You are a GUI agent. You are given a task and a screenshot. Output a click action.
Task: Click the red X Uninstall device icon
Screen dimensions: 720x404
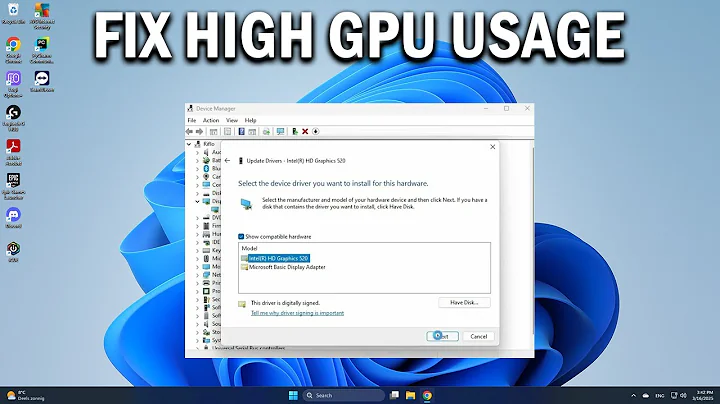point(305,132)
